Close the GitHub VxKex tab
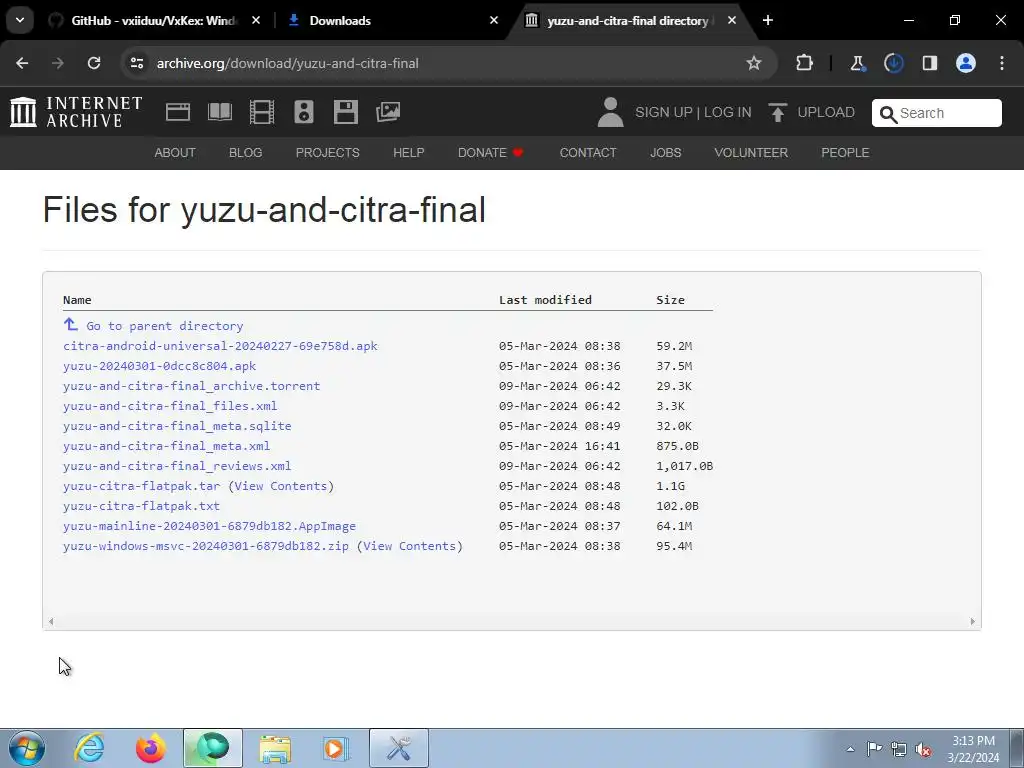Screen dimensions: 1024x768 [256, 20]
